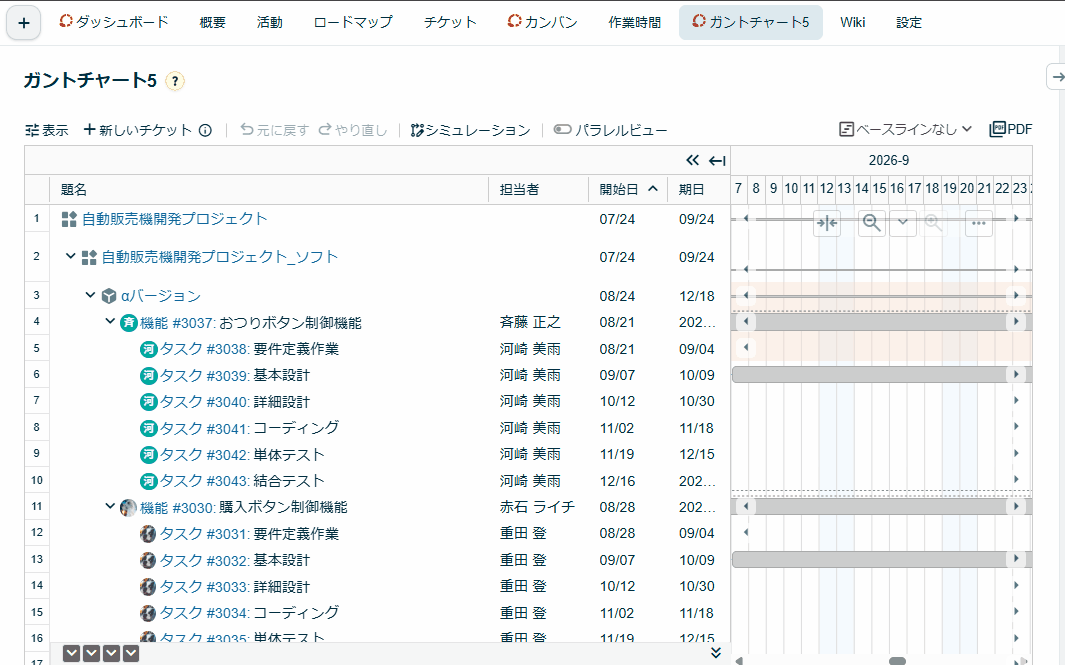Click left bar arrow on the 08/28–09/04 重田 Gantt row
This screenshot has width=1065, height=665.
coord(746,532)
